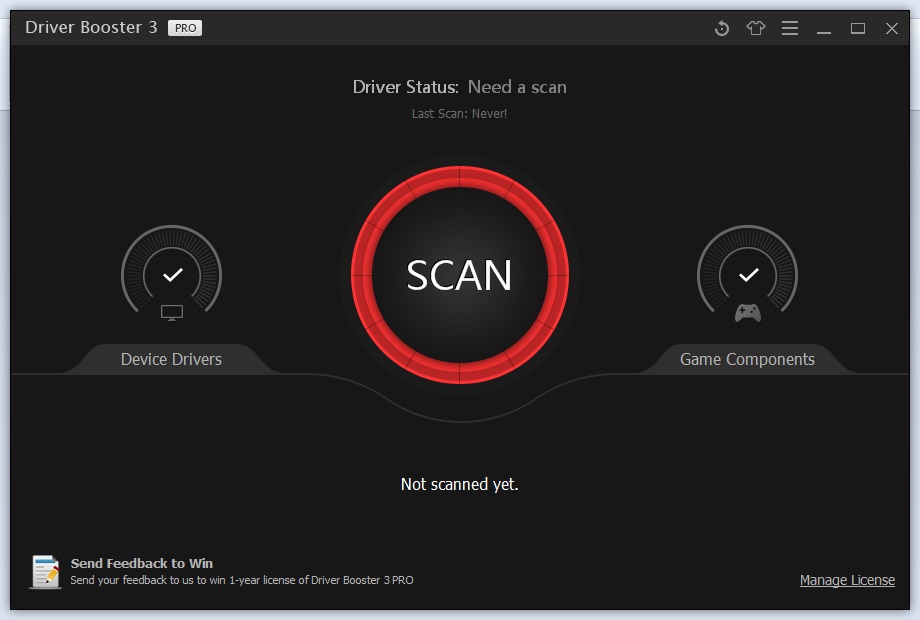Click the gamepad icon under Game Components gauge

coord(748,313)
